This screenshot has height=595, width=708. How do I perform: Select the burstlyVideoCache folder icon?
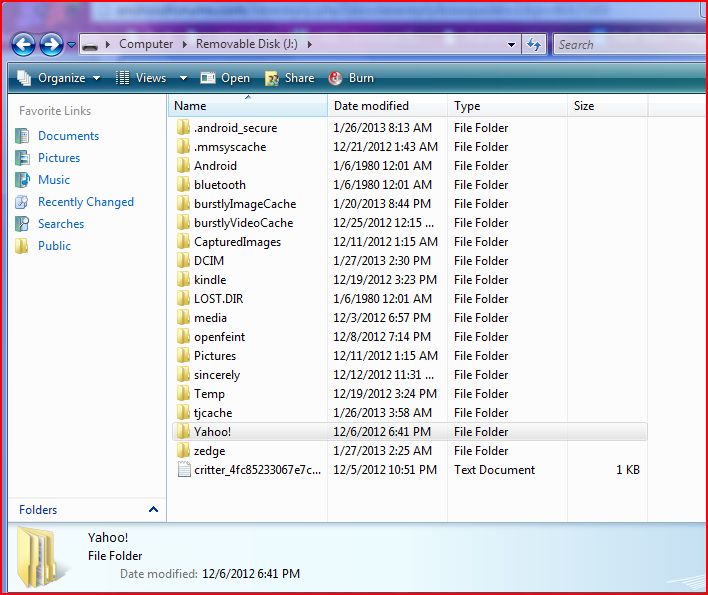pyautogui.click(x=183, y=223)
